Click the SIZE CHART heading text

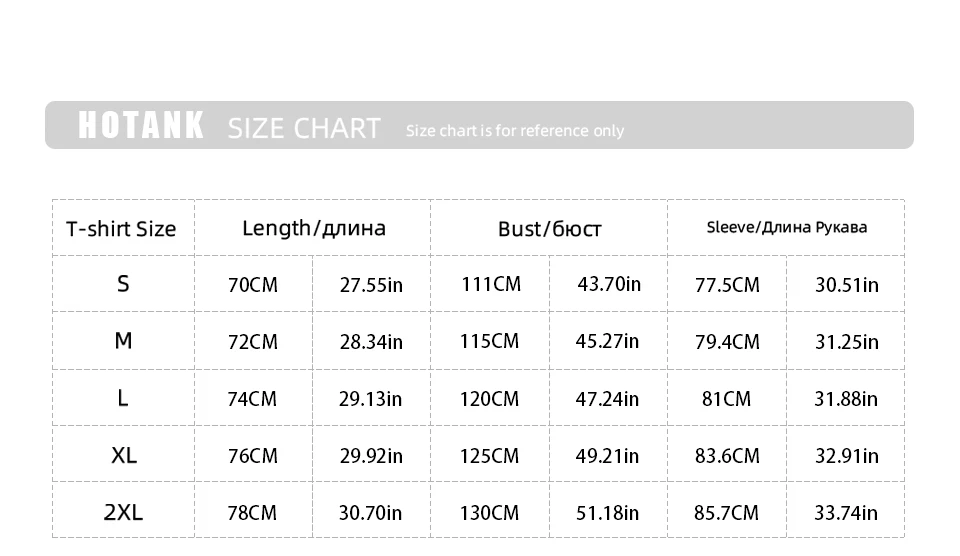click(x=304, y=129)
